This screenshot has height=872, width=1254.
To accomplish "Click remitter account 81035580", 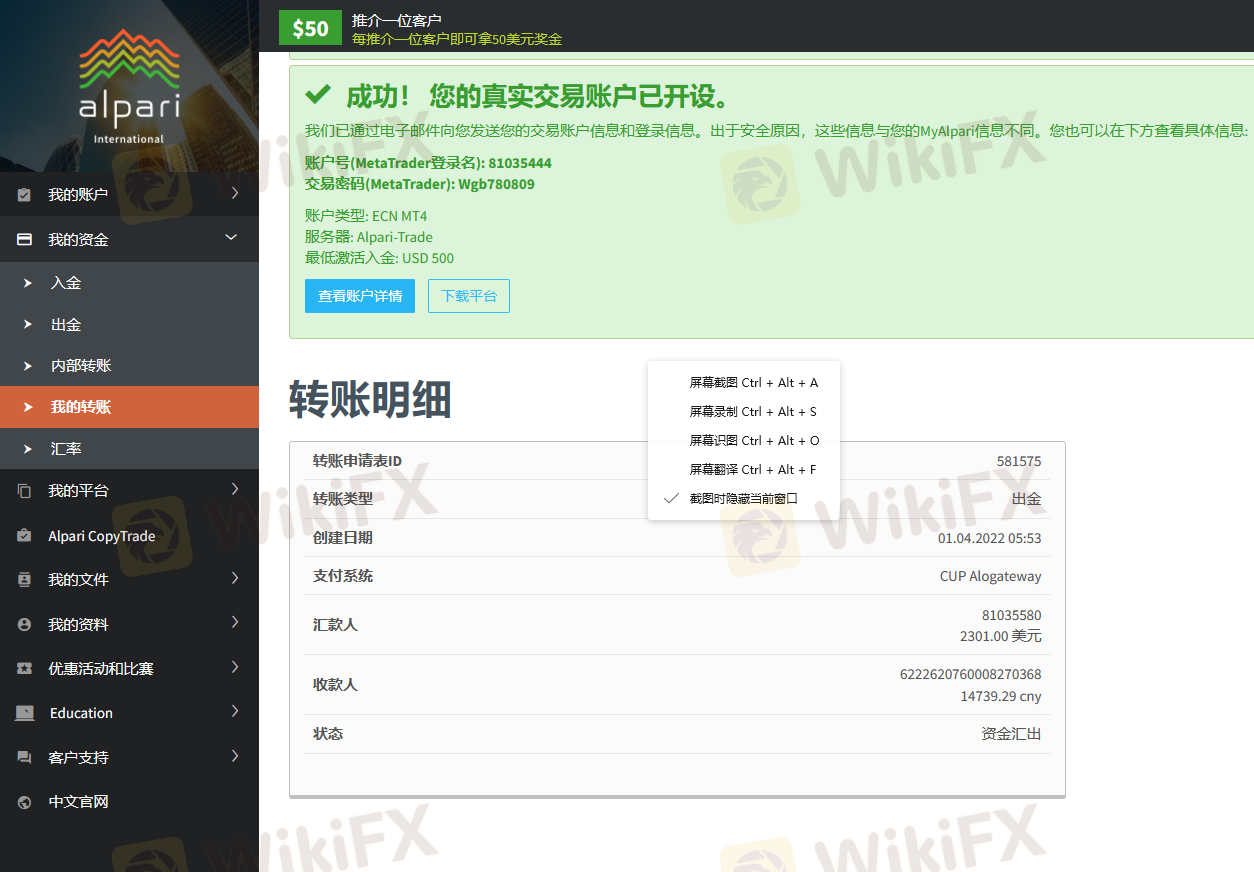I will pyautogui.click(x=1011, y=615).
